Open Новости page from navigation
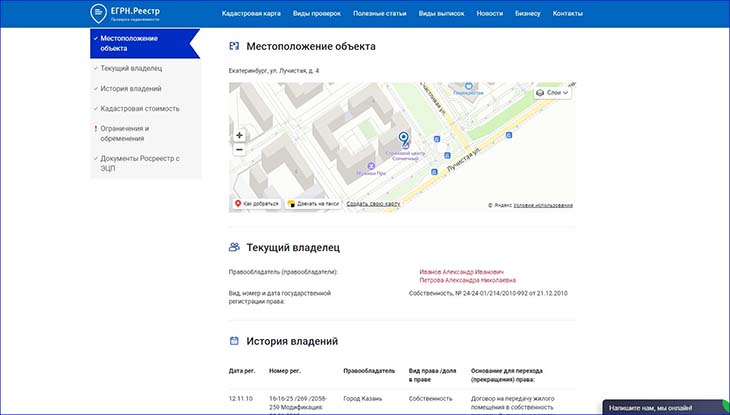The height and width of the screenshot is (415, 730). (x=489, y=14)
